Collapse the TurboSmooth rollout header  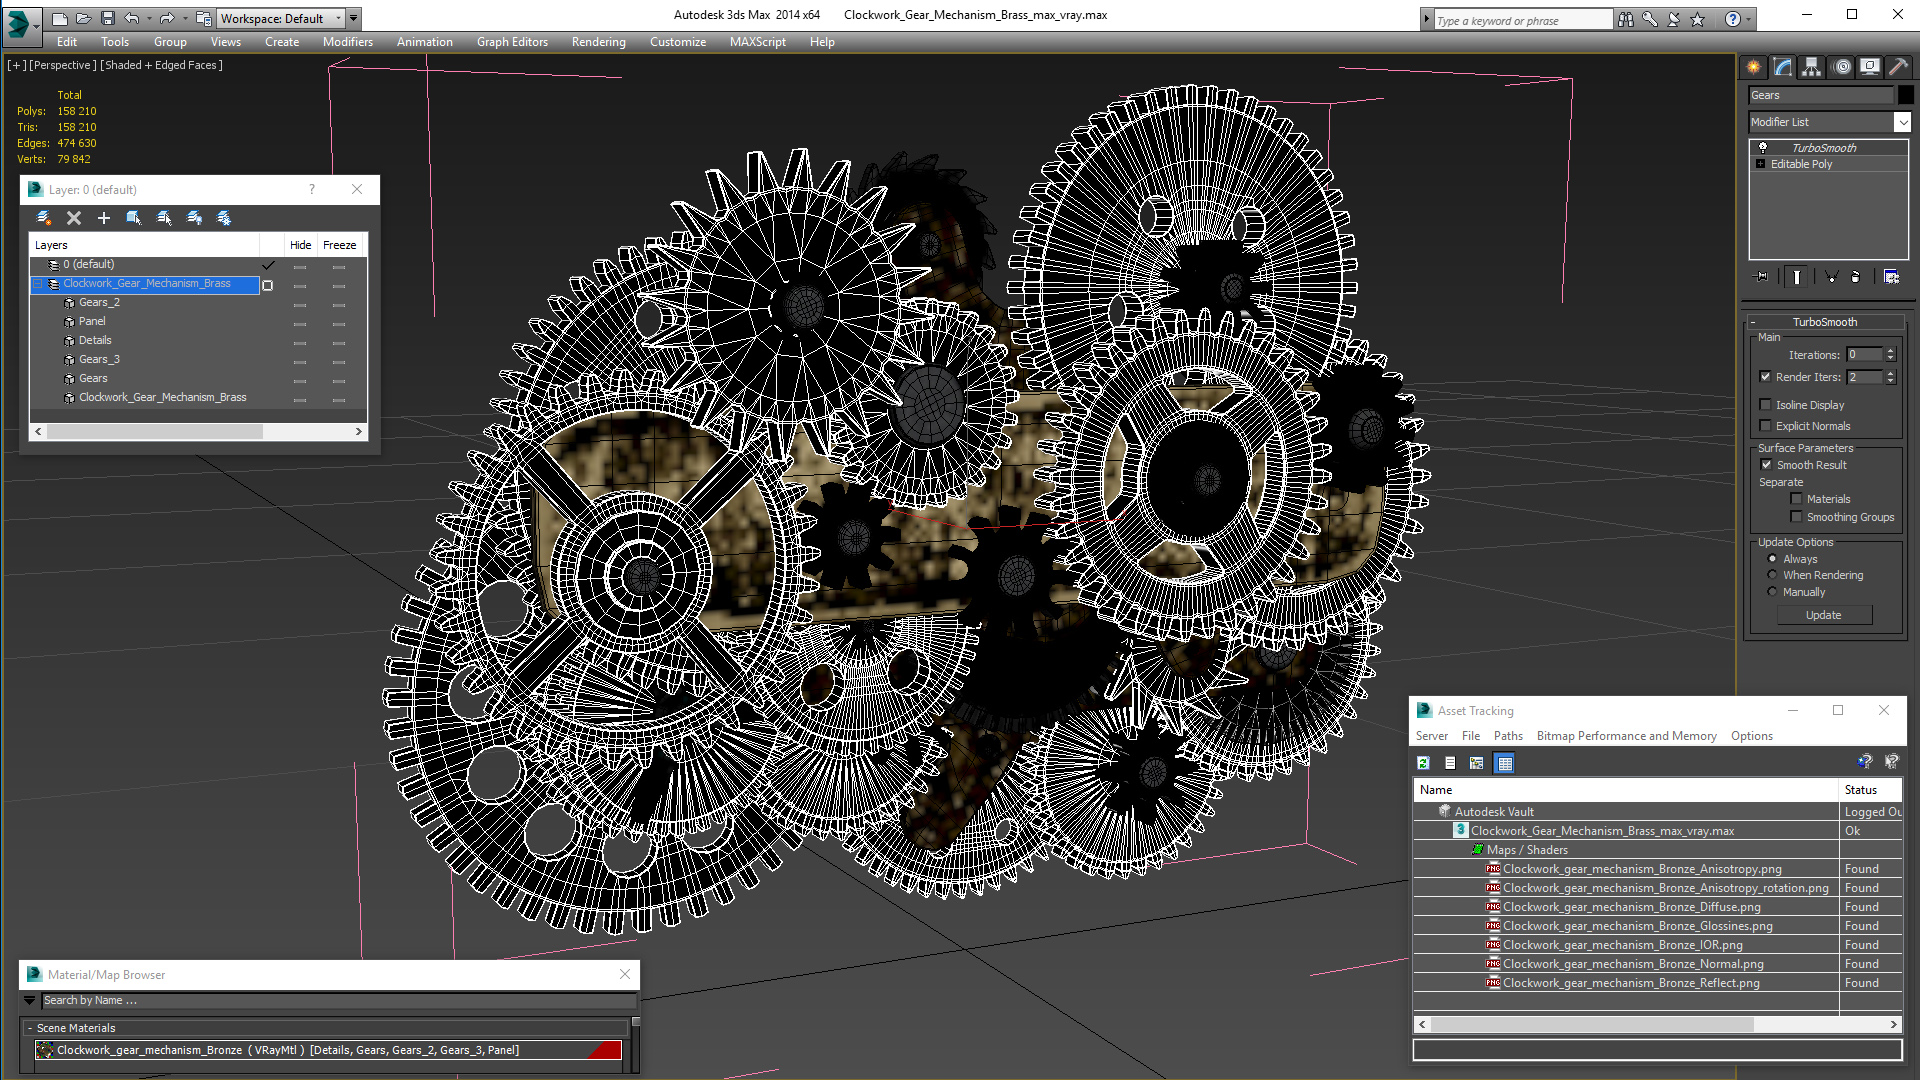pyautogui.click(x=1825, y=322)
